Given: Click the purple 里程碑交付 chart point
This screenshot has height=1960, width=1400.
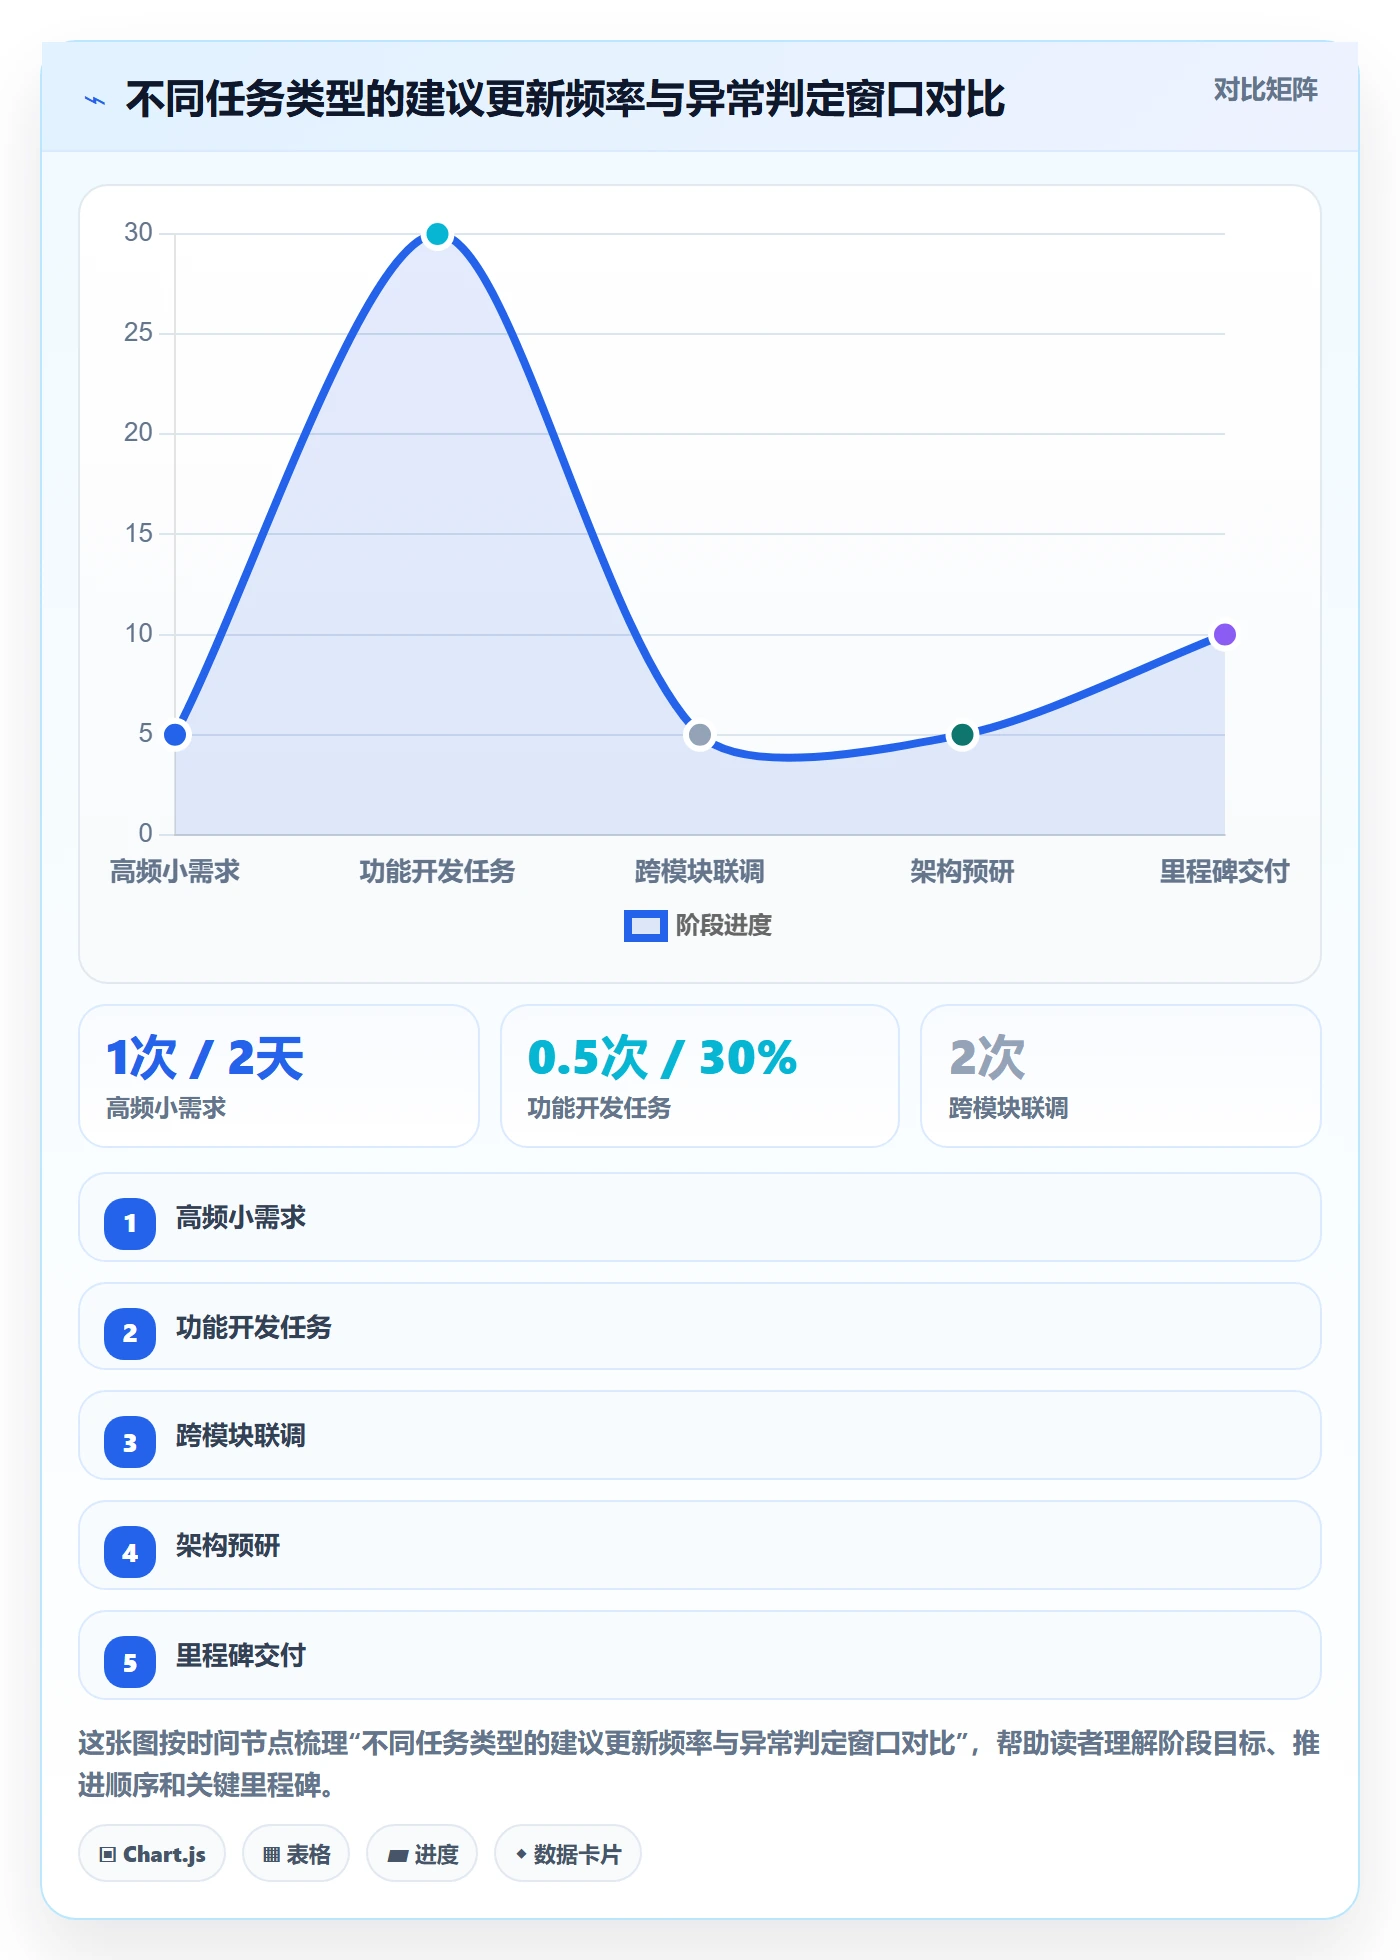Looking at the screenshot, I should [1224, 635].
